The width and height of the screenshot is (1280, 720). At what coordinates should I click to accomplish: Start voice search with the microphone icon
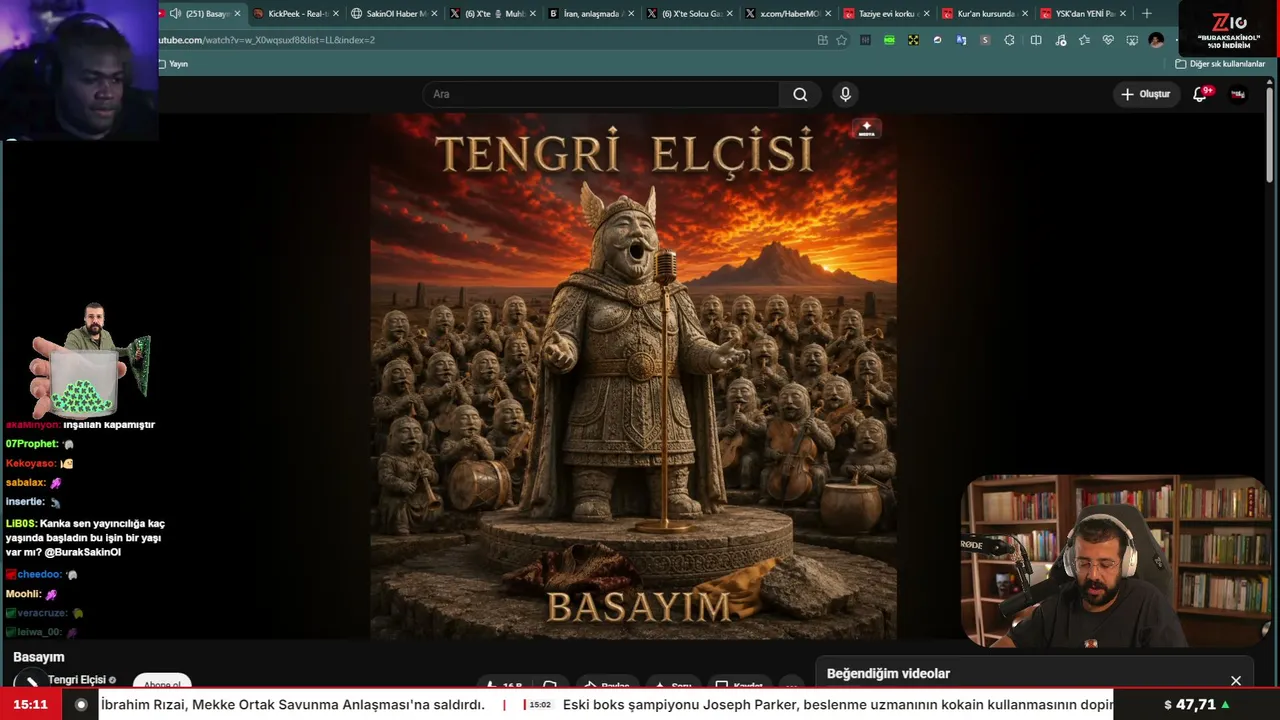click(845, 94)
